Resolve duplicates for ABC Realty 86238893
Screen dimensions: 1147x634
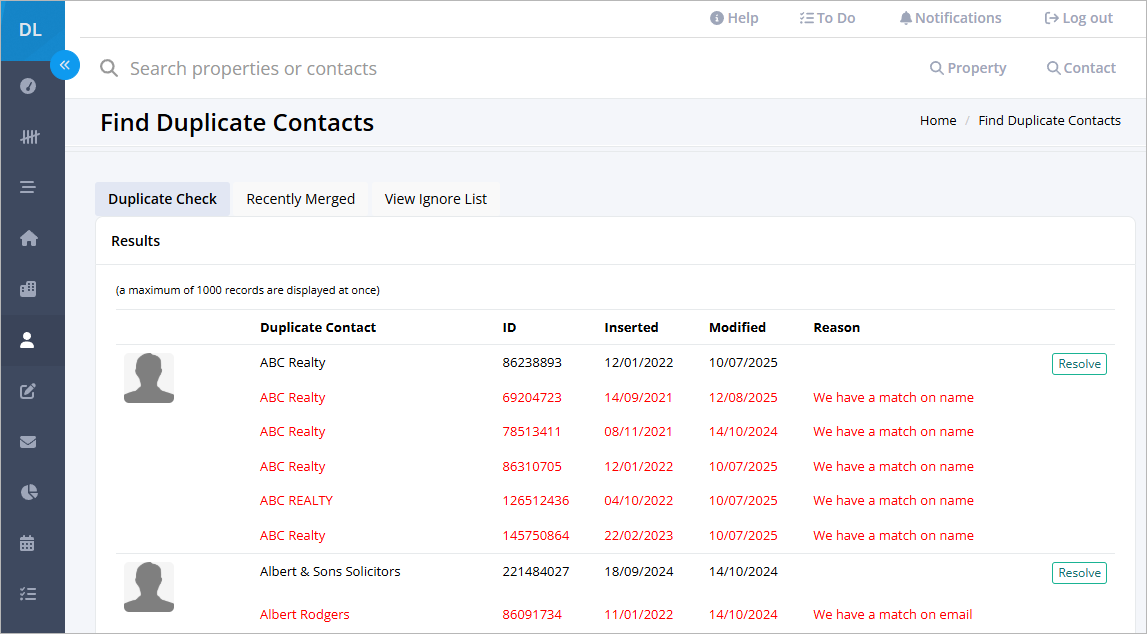[1079, 364]
